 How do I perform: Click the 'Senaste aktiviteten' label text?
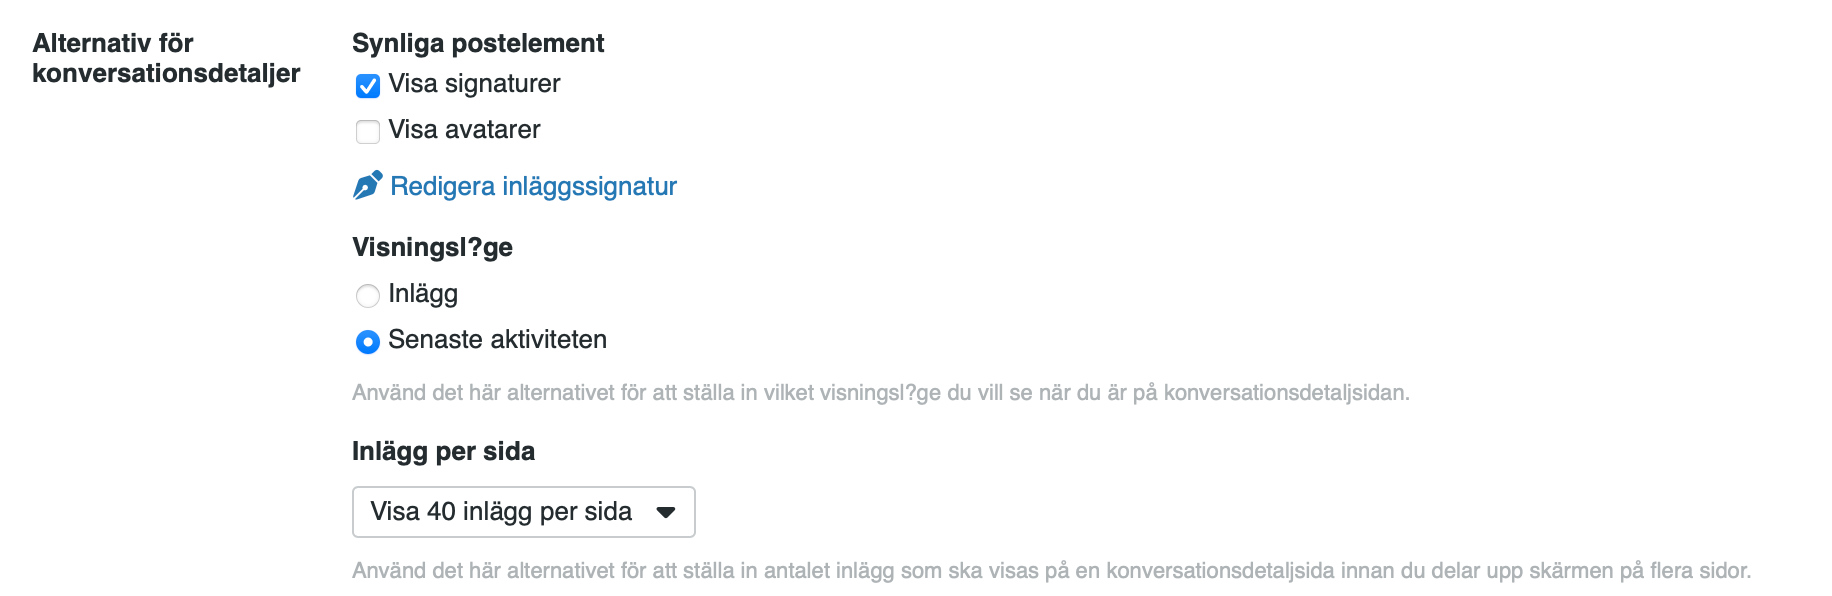(x=497, y=340)
